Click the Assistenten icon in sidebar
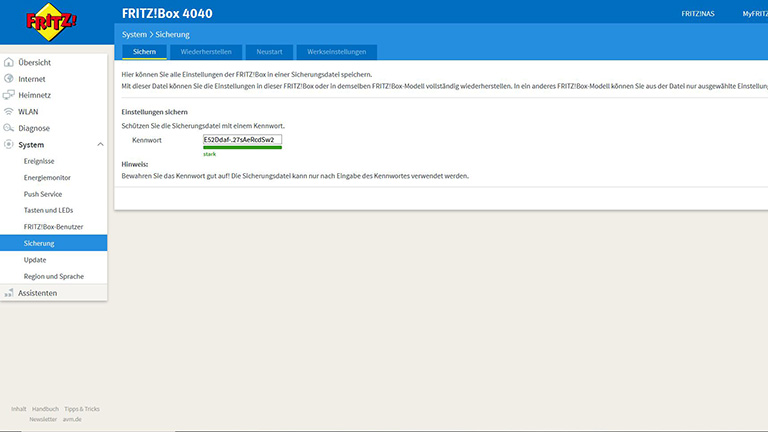 9,293
